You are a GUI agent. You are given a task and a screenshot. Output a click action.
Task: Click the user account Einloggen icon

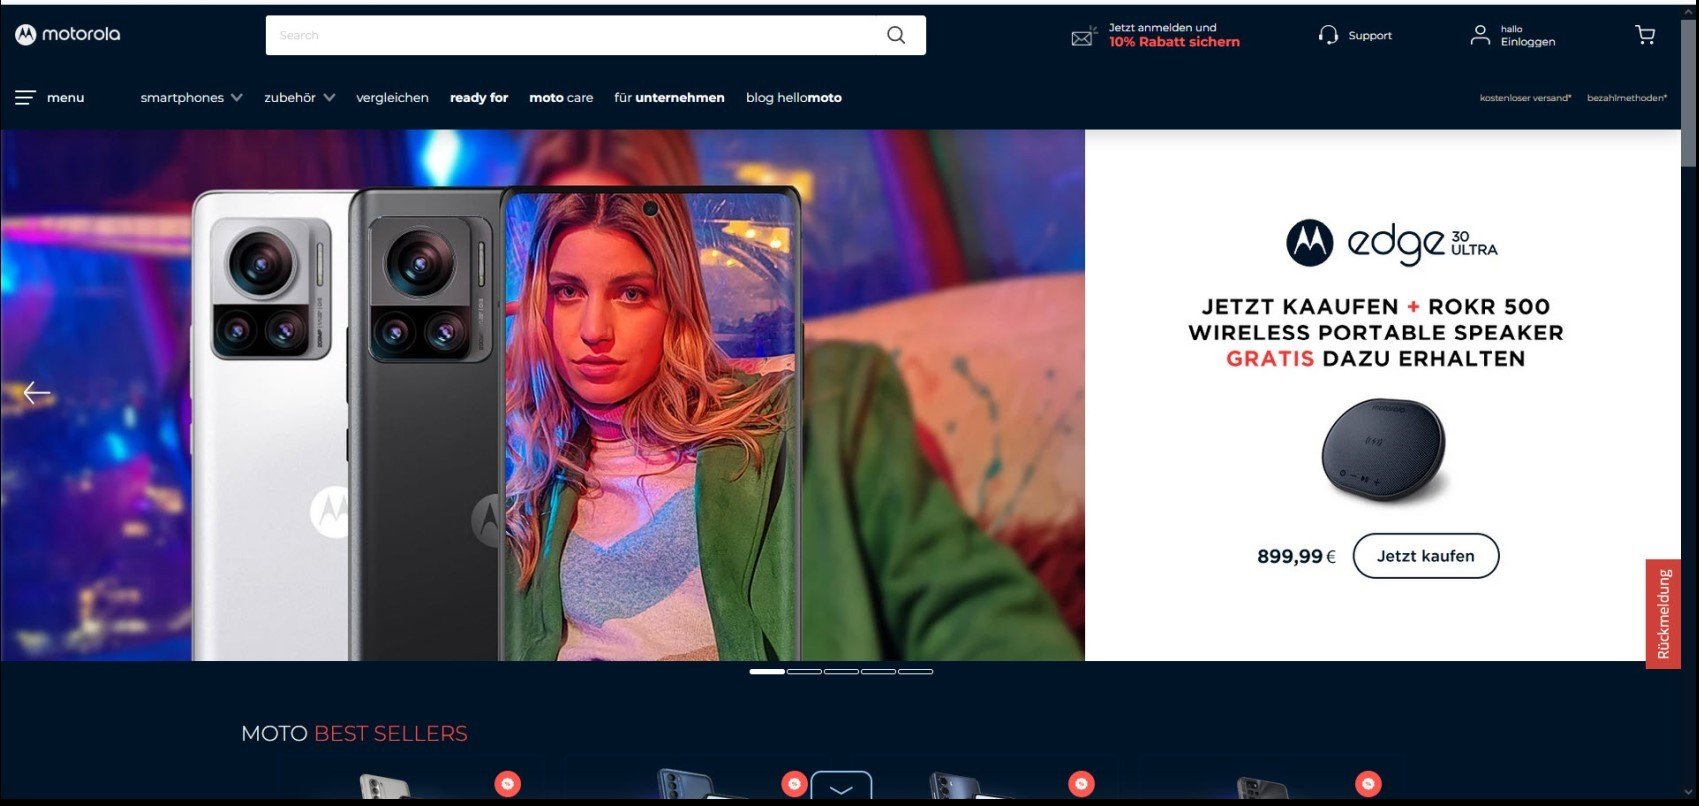1480,35
